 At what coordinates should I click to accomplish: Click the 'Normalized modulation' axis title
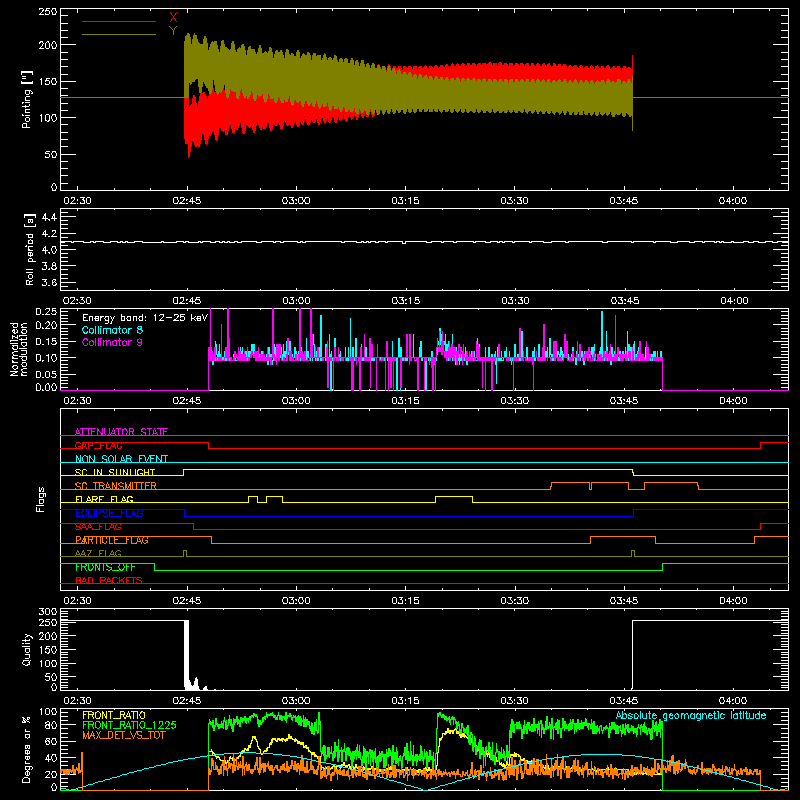(19, 349)
